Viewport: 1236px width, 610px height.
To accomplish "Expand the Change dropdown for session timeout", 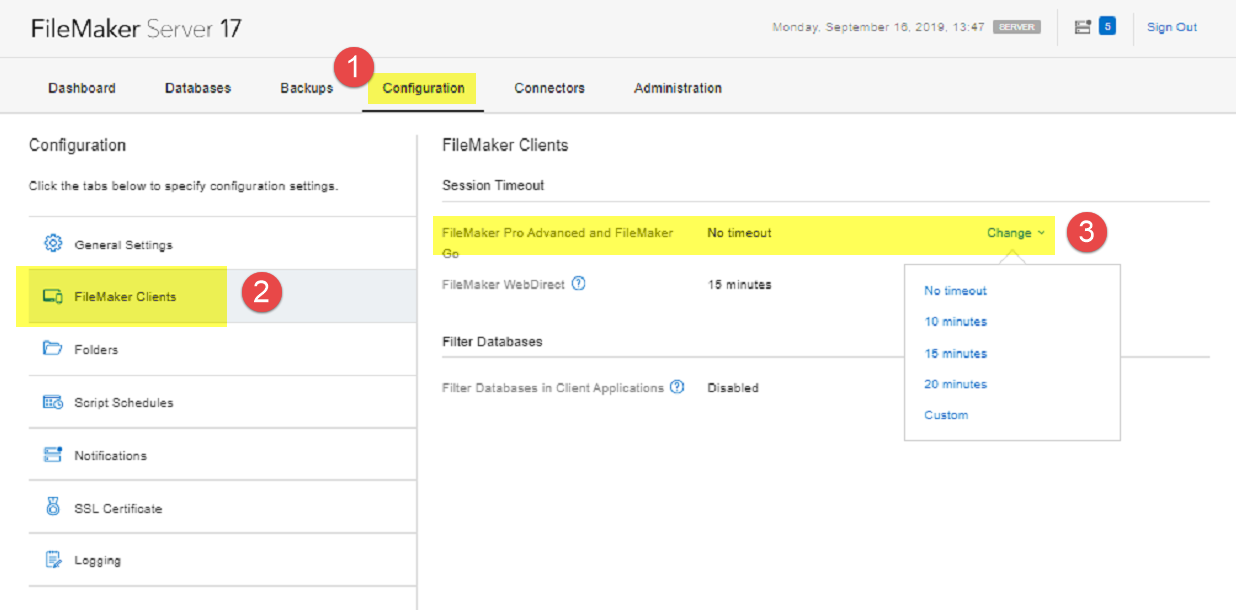I will coord(1016,233).
